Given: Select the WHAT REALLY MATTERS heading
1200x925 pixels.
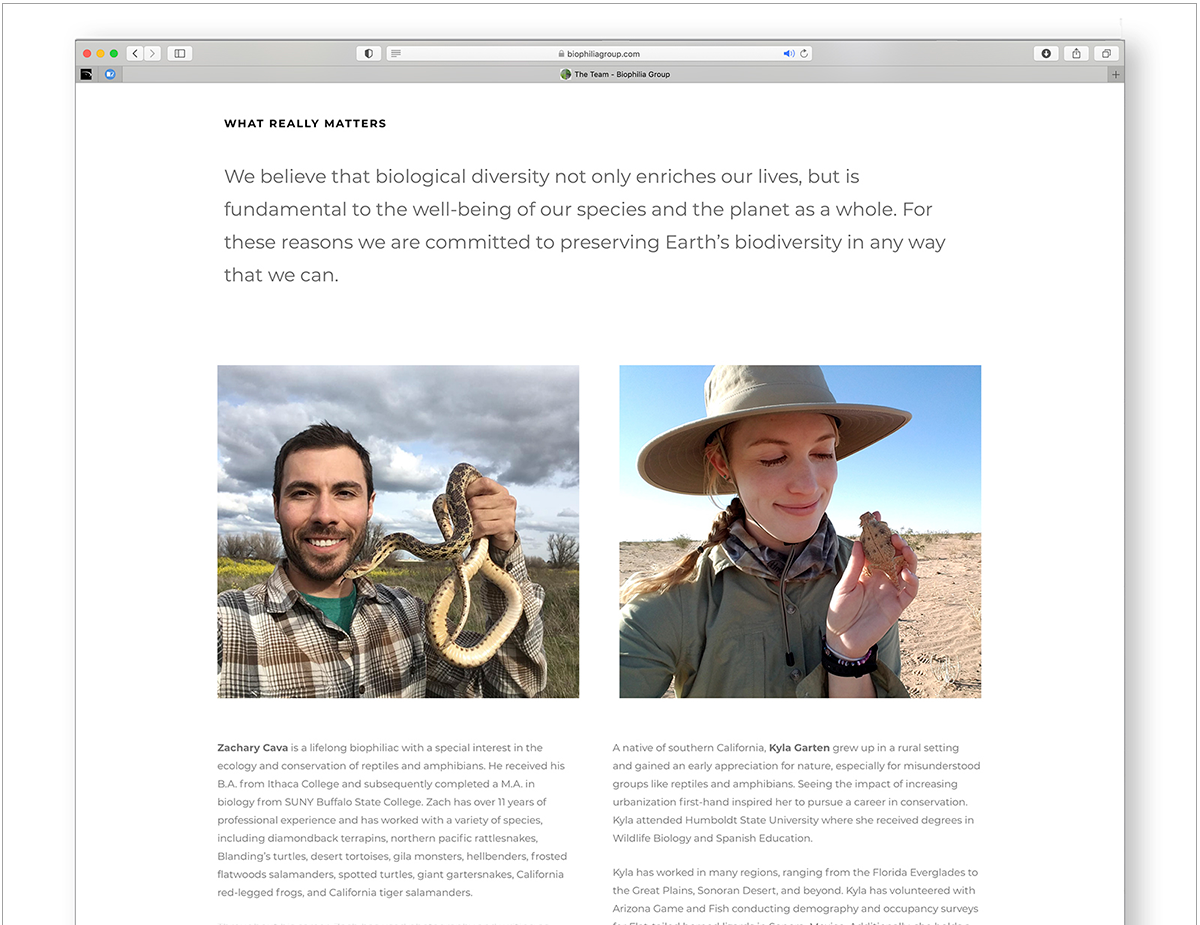Looking at the screenshot, I should click(x=305, y=124).
